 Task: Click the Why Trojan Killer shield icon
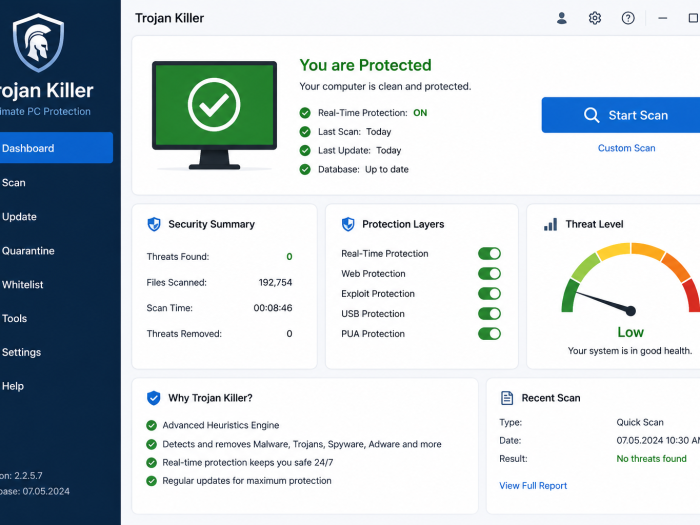(154, 398)
